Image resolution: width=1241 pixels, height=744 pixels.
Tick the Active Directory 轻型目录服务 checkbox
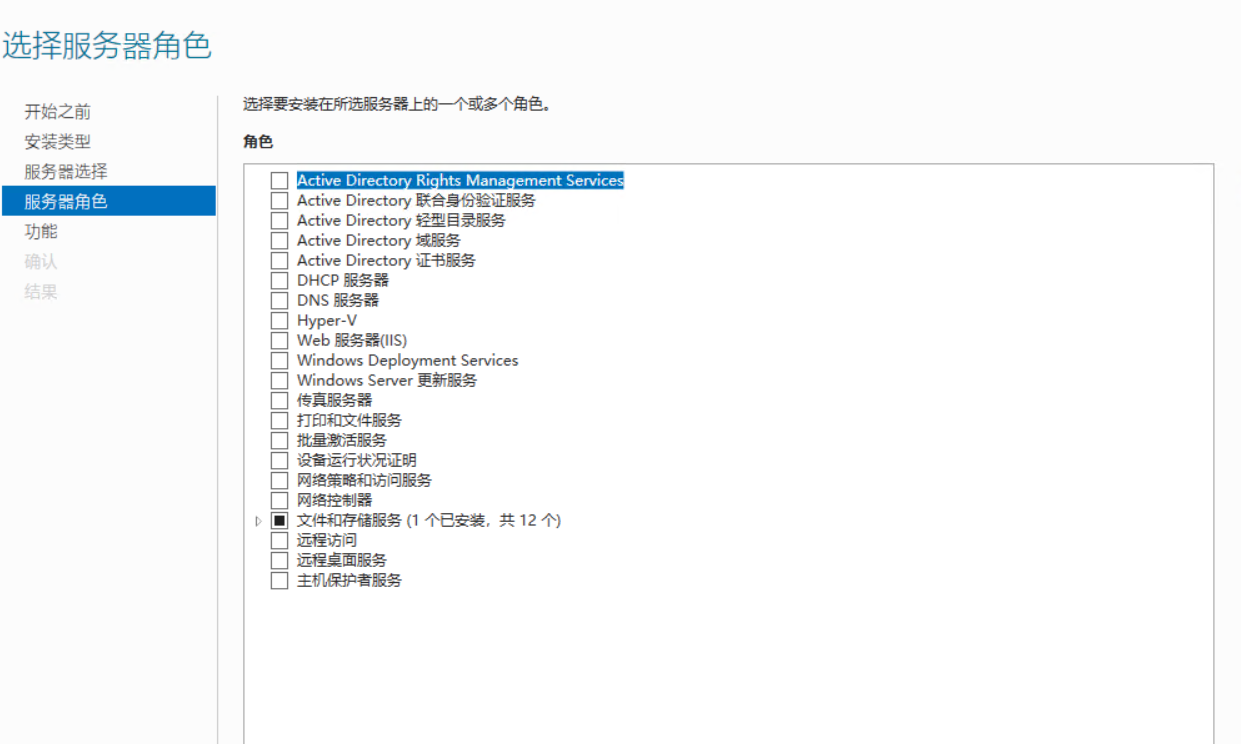(279, 221)
